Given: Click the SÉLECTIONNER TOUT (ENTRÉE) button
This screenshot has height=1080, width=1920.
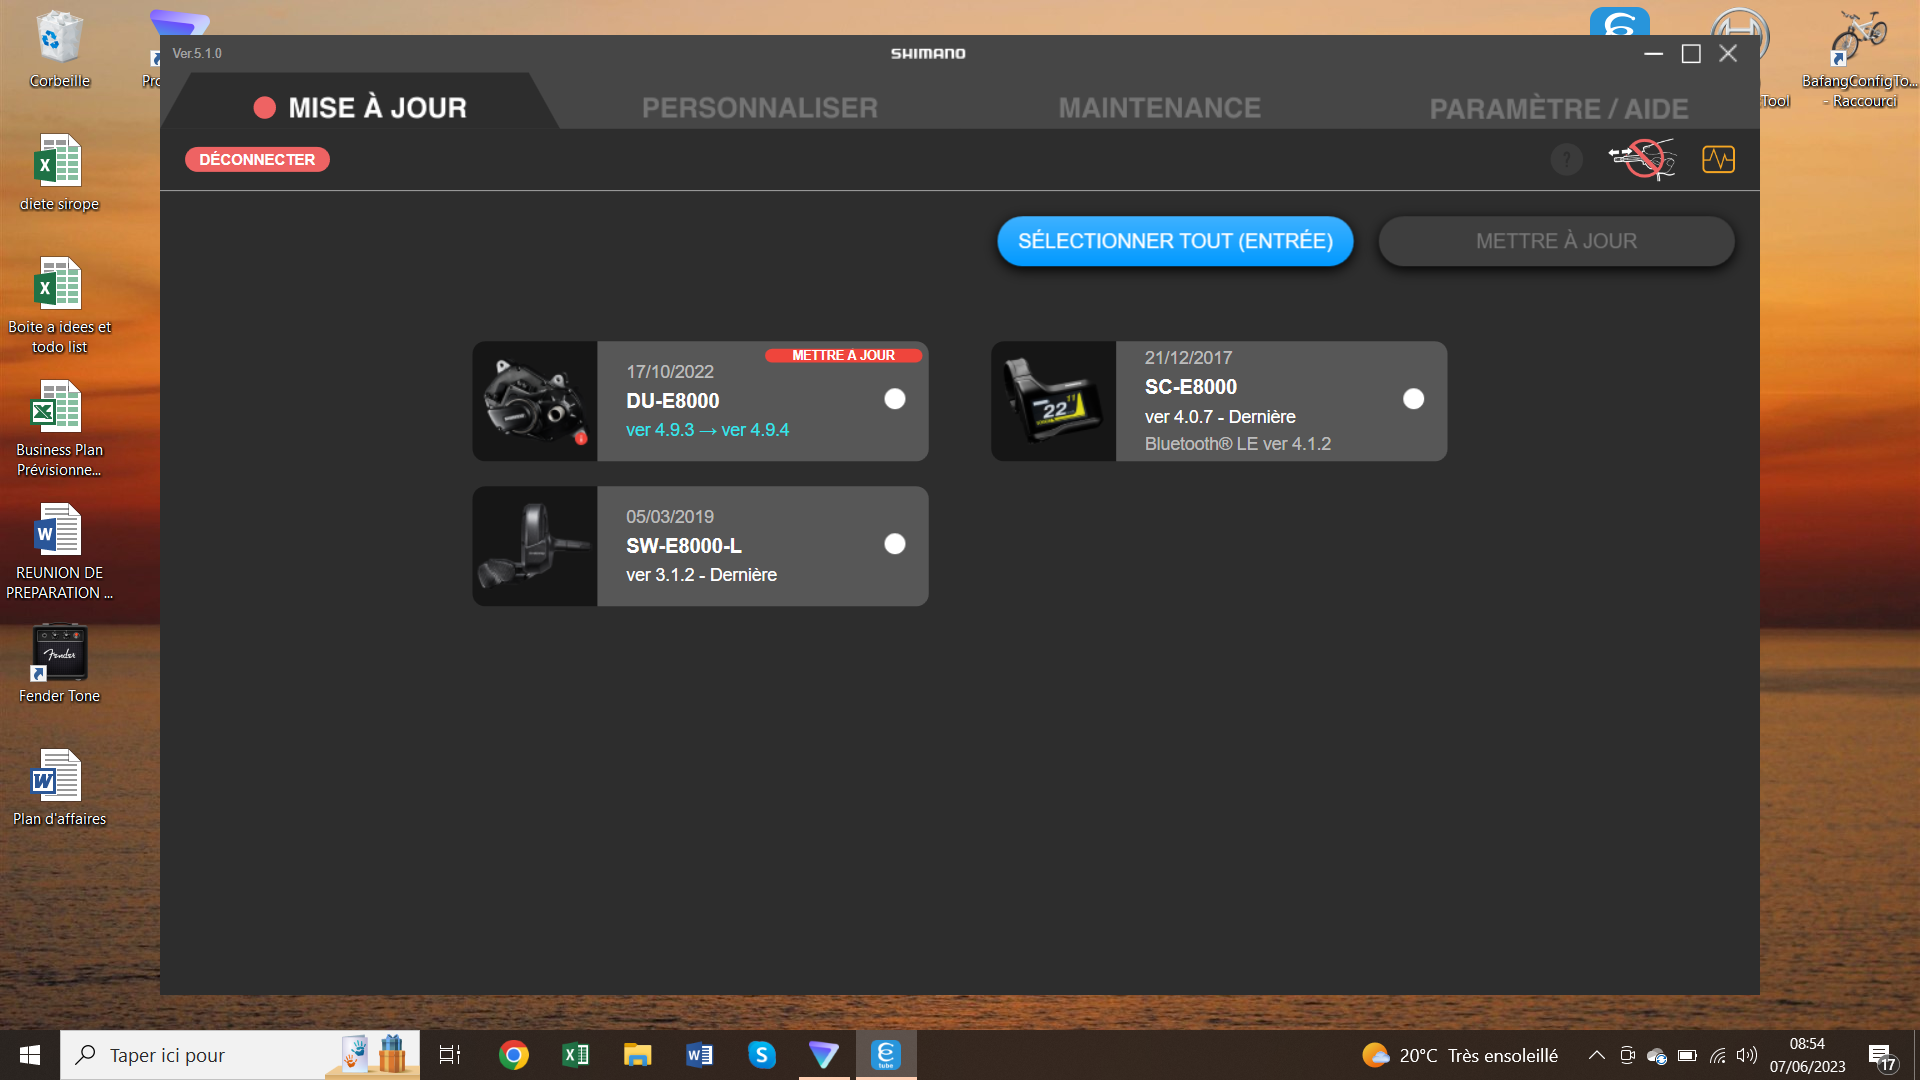Looking at the screenshot, I should click(1175, 241).
